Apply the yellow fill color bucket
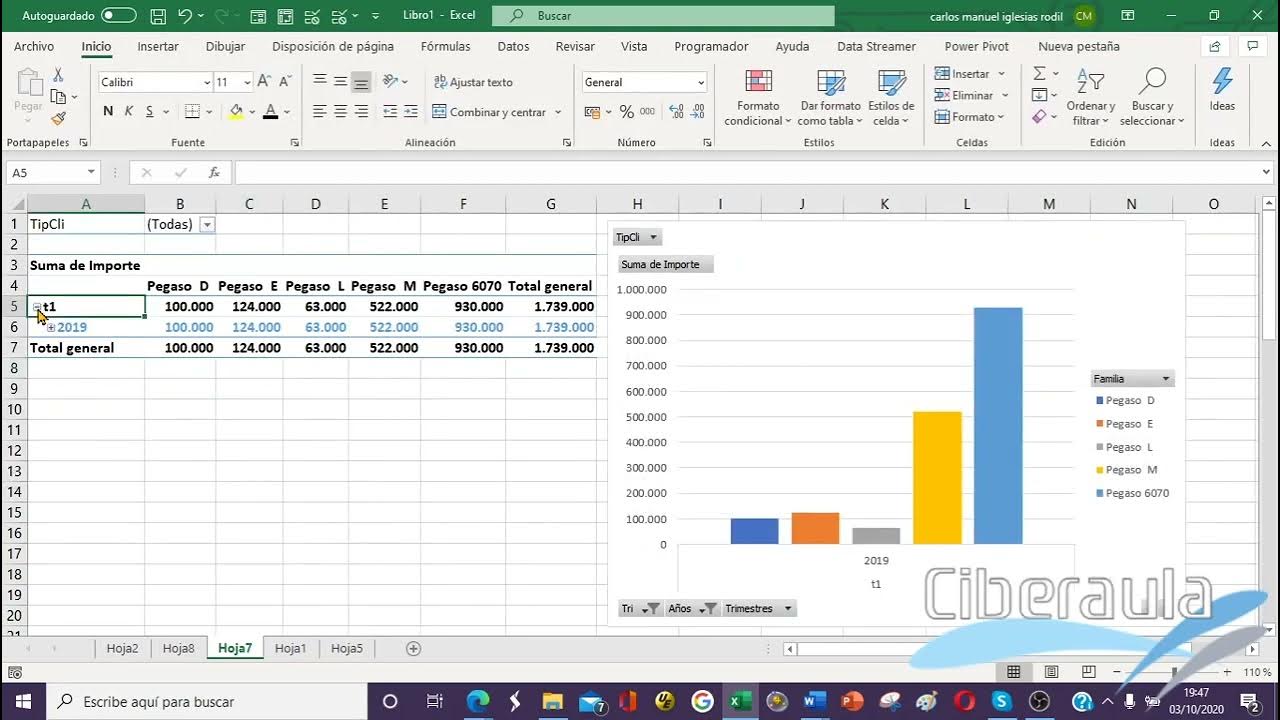 coord(236,112)
